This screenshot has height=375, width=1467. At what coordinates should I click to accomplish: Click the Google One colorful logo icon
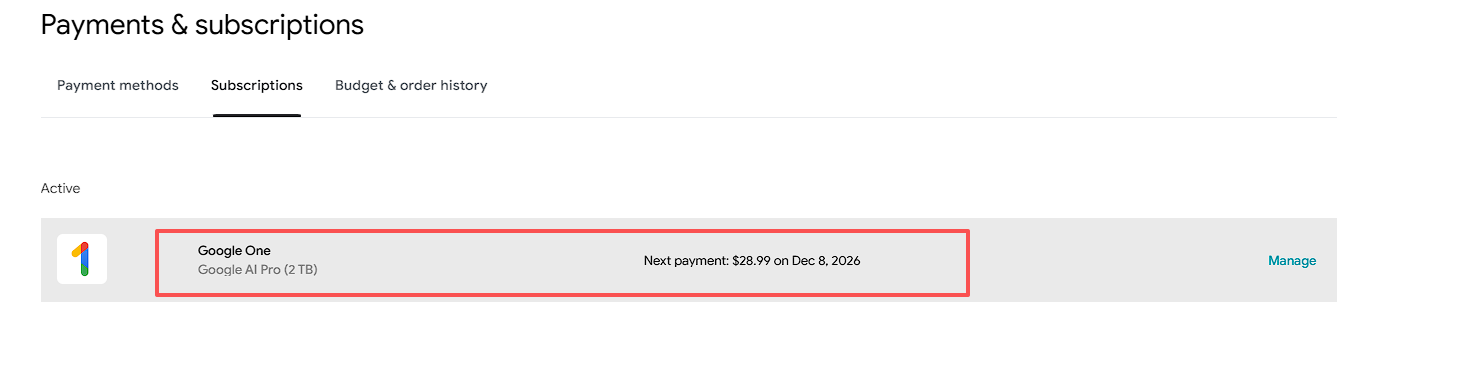click(82, 259)
